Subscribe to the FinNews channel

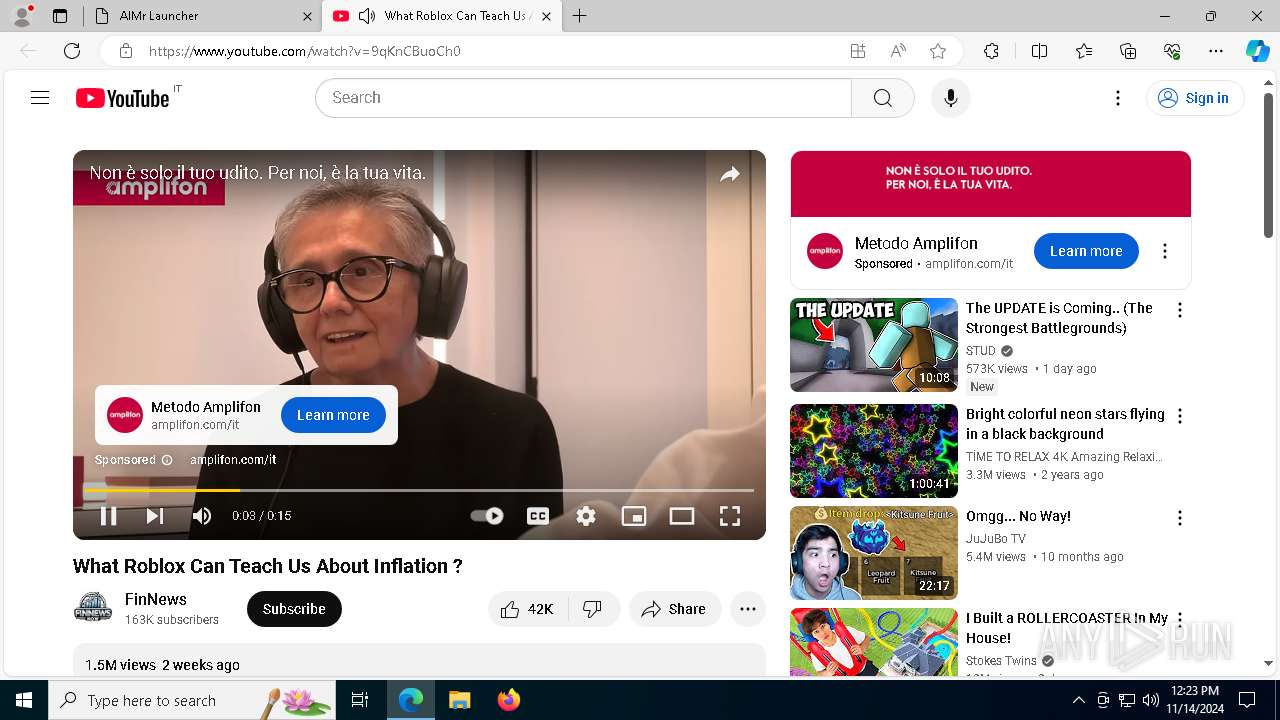(x=294, y=609)
